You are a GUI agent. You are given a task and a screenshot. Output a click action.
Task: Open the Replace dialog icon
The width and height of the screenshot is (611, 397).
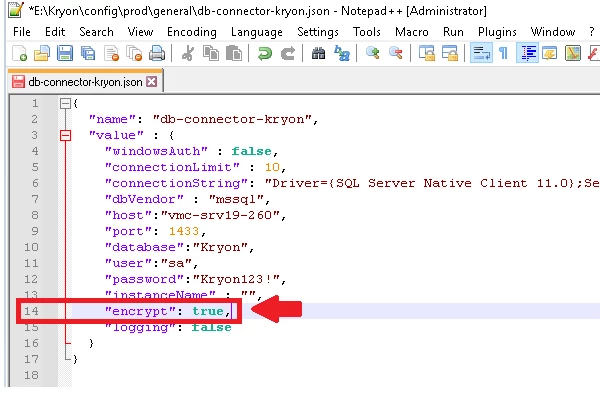pyautogui.click(x=342, y=53)
